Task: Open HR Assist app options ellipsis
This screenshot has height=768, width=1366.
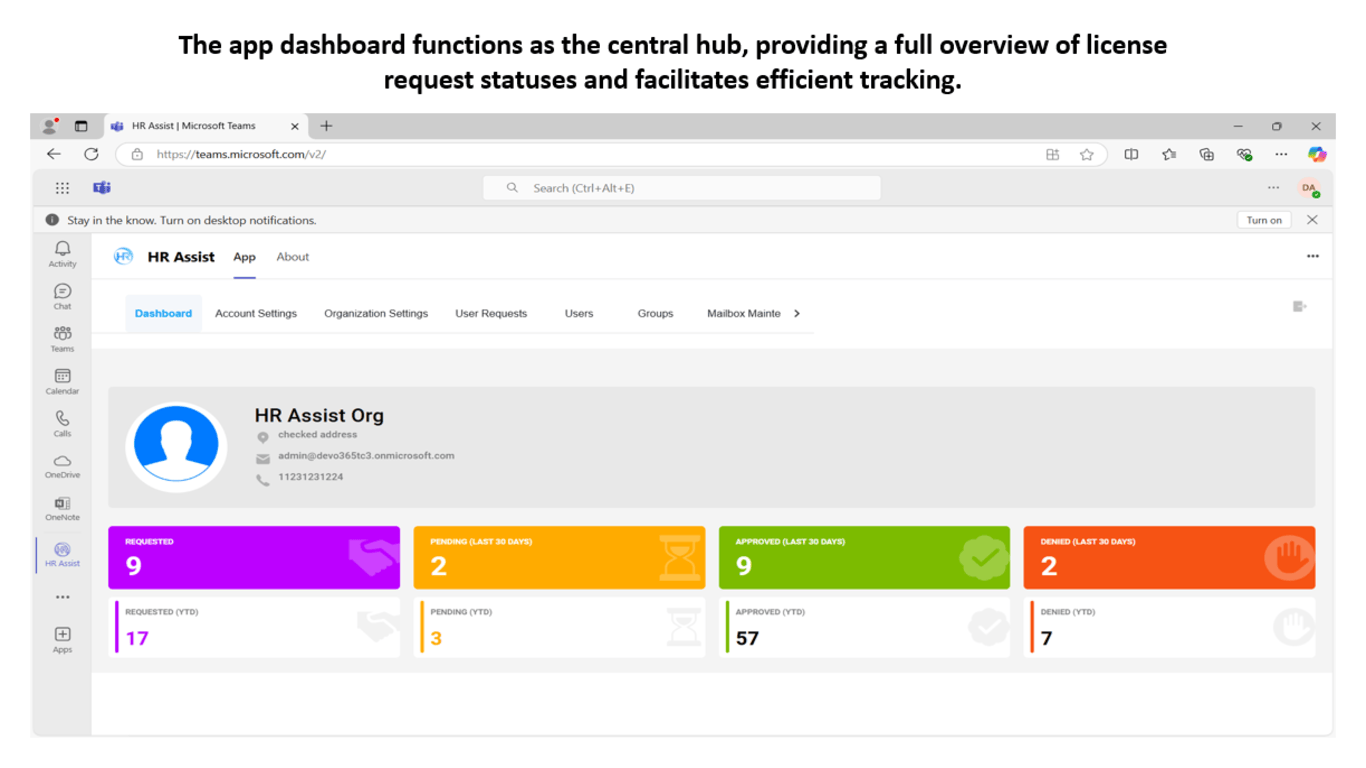Action: pyautogui.click(x=1312, y=257)
